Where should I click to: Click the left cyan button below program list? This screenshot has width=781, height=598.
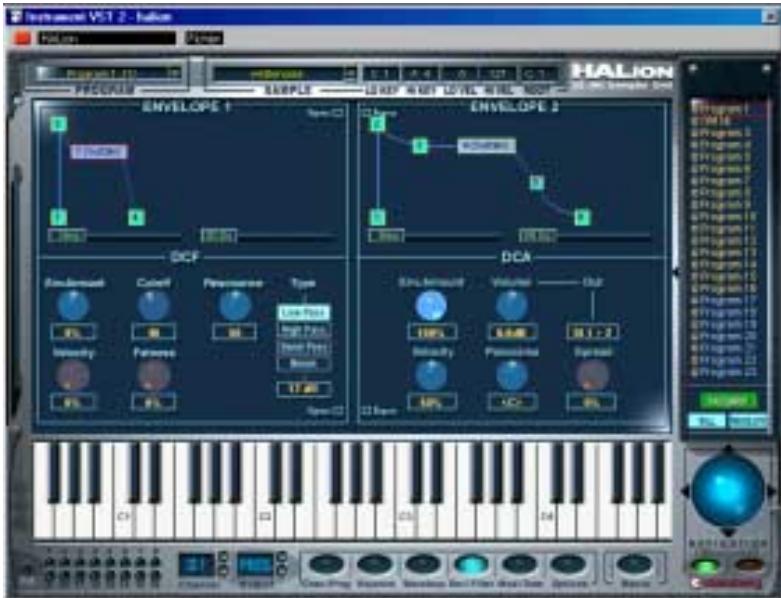coord(706,421)
